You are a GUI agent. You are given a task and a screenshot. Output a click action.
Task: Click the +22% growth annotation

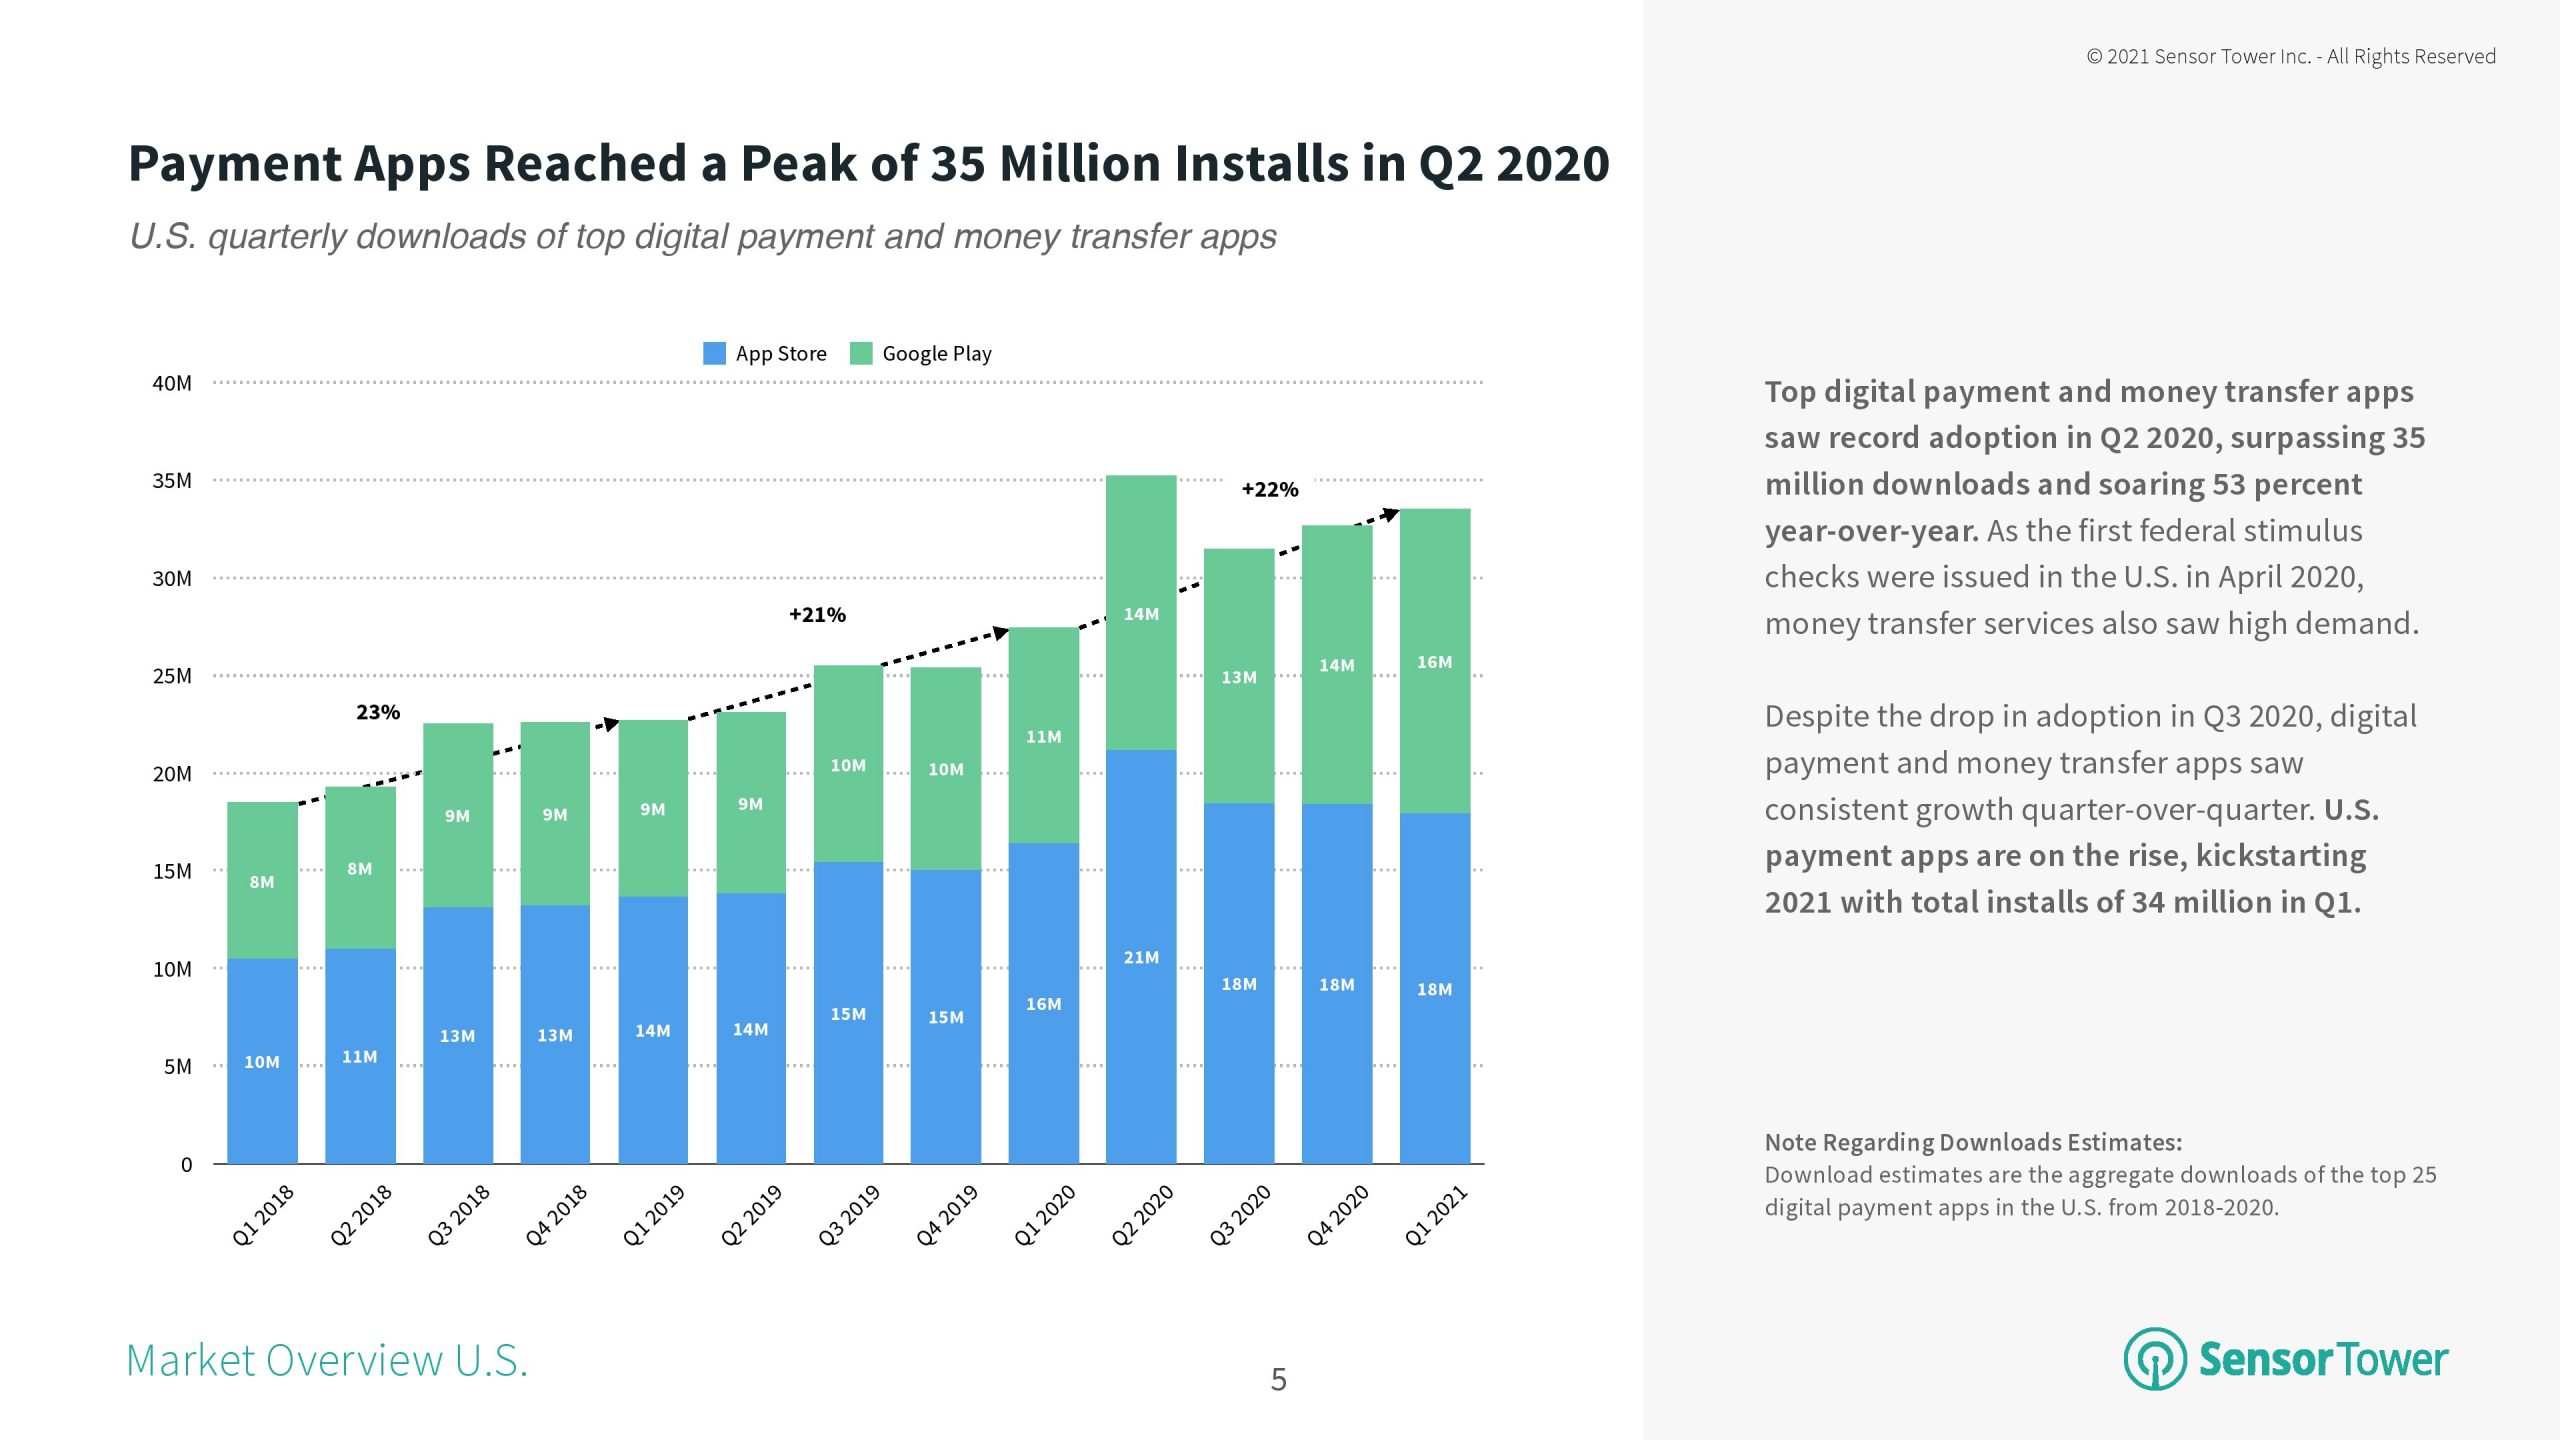[1269, 489]
